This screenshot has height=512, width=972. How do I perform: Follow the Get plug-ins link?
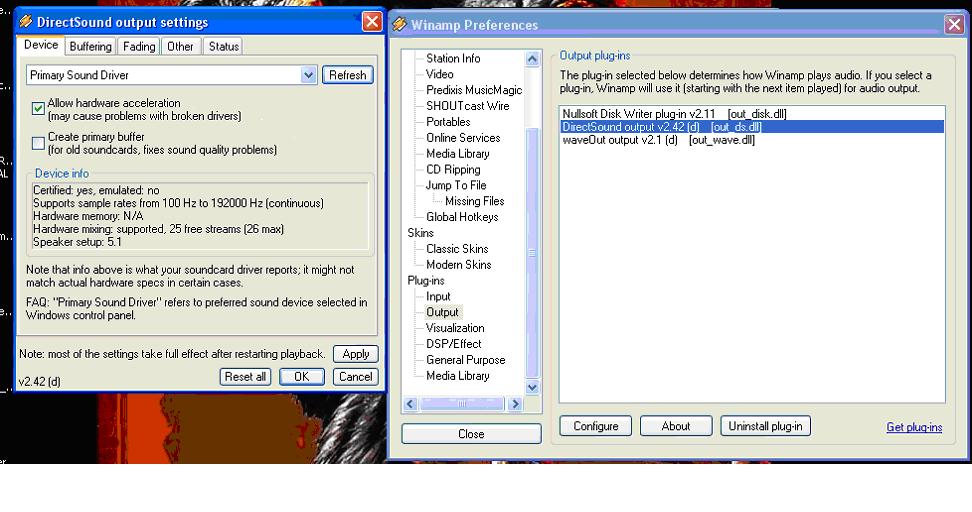(x=914, y=427)
